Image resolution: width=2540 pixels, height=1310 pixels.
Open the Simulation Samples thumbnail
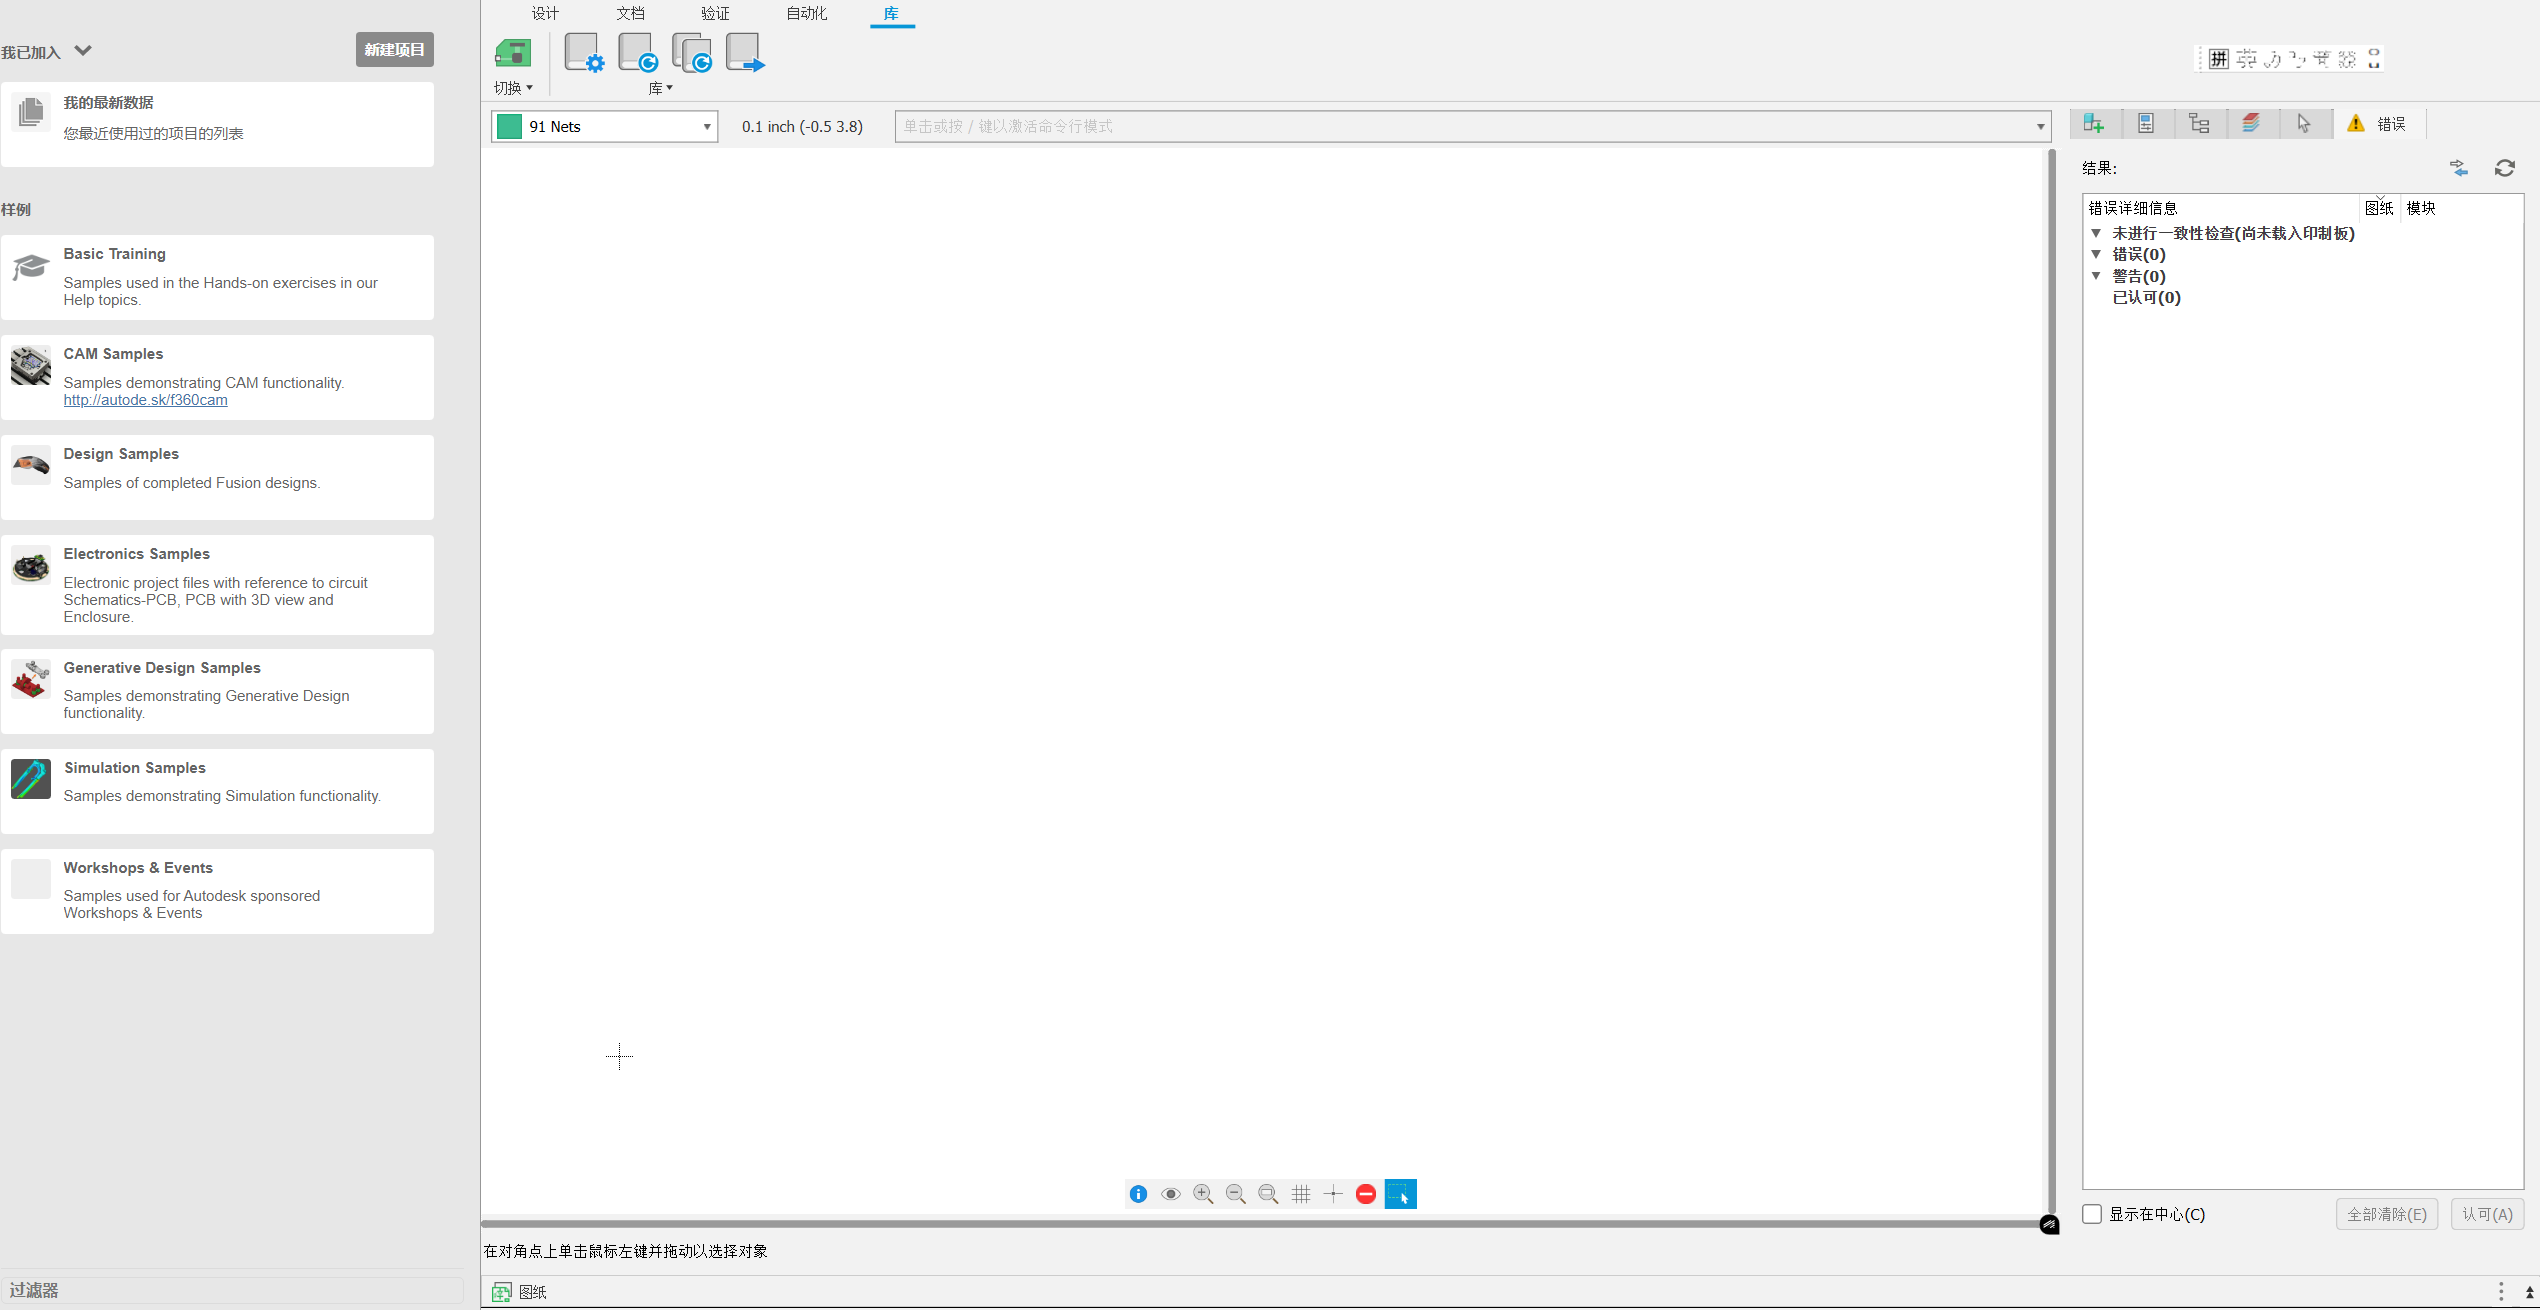(x=31, y=779)
